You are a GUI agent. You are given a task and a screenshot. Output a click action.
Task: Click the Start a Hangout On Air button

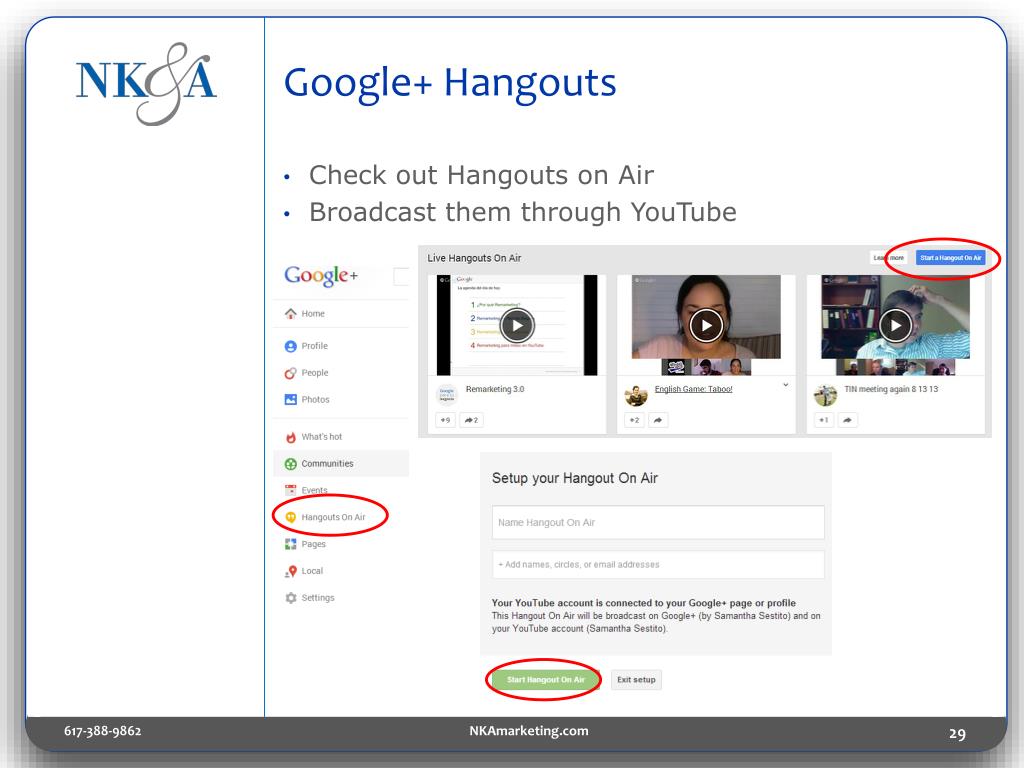(x=950, y=258)
